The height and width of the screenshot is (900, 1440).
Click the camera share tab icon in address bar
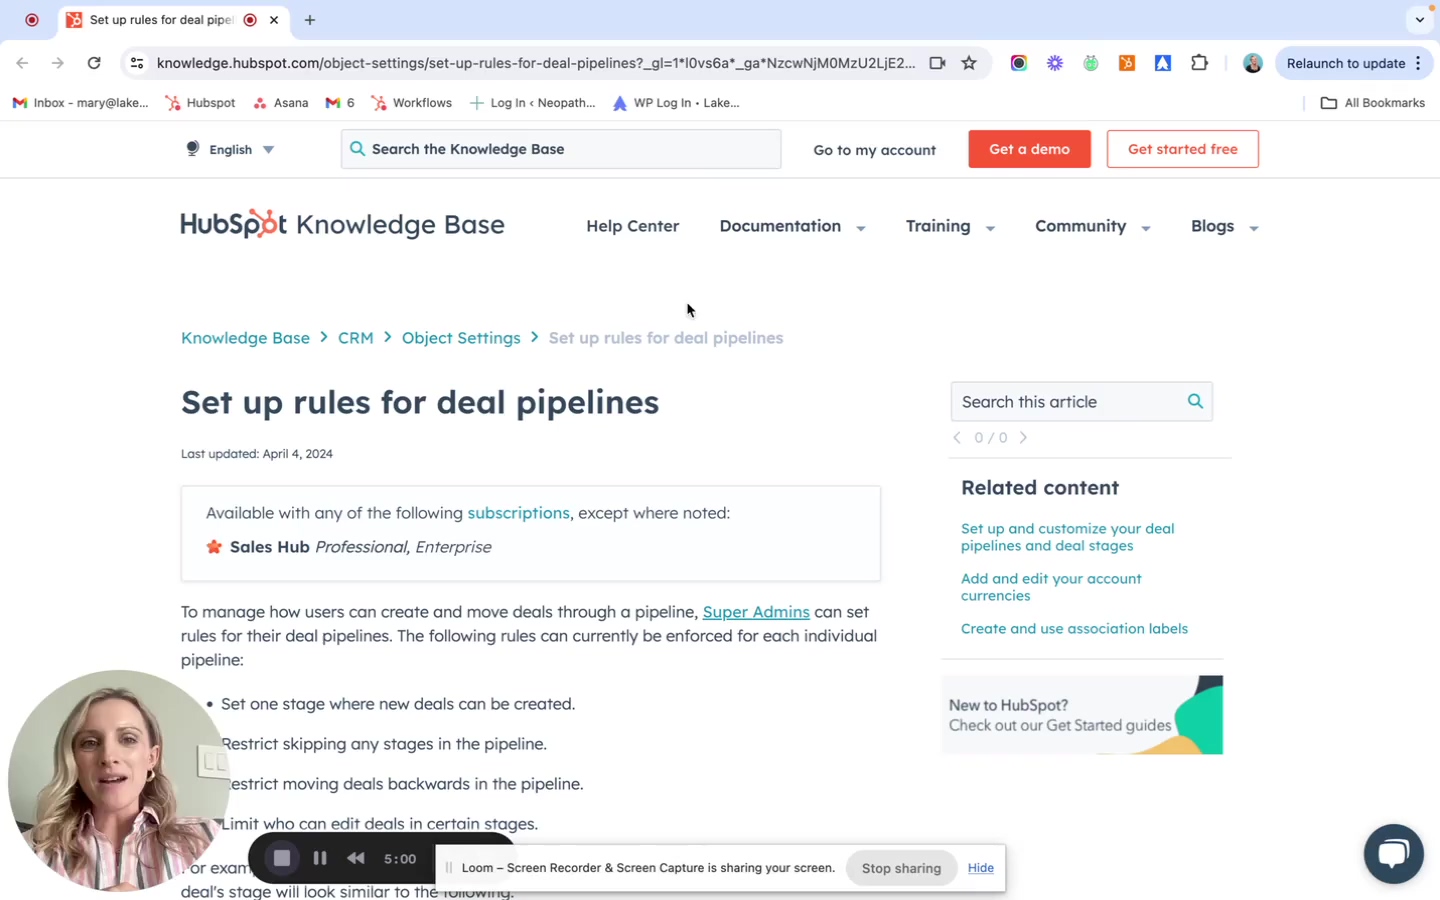936,62
